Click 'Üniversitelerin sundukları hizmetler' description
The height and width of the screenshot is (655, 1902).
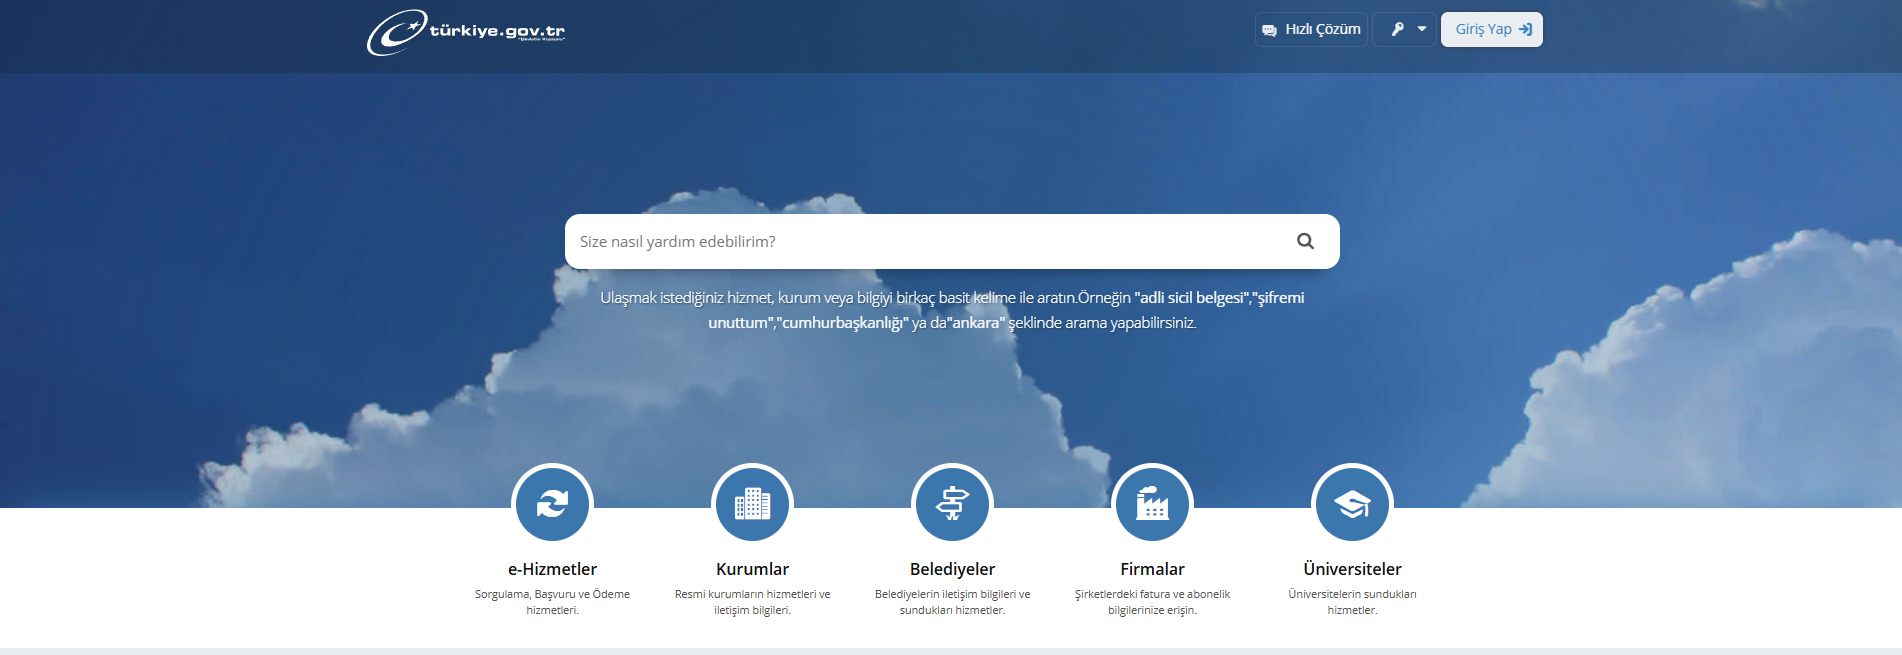[x=1352, y=602]
